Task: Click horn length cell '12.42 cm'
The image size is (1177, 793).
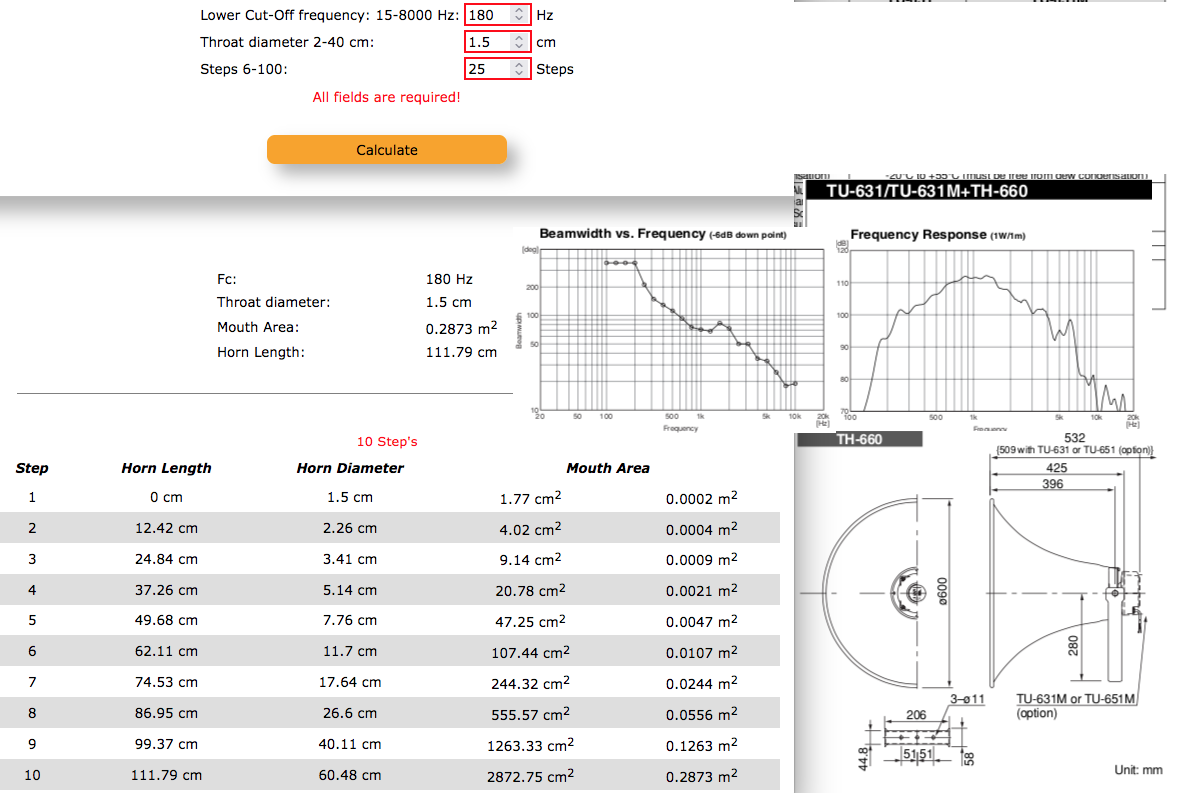Action: (x=166, y=529)
